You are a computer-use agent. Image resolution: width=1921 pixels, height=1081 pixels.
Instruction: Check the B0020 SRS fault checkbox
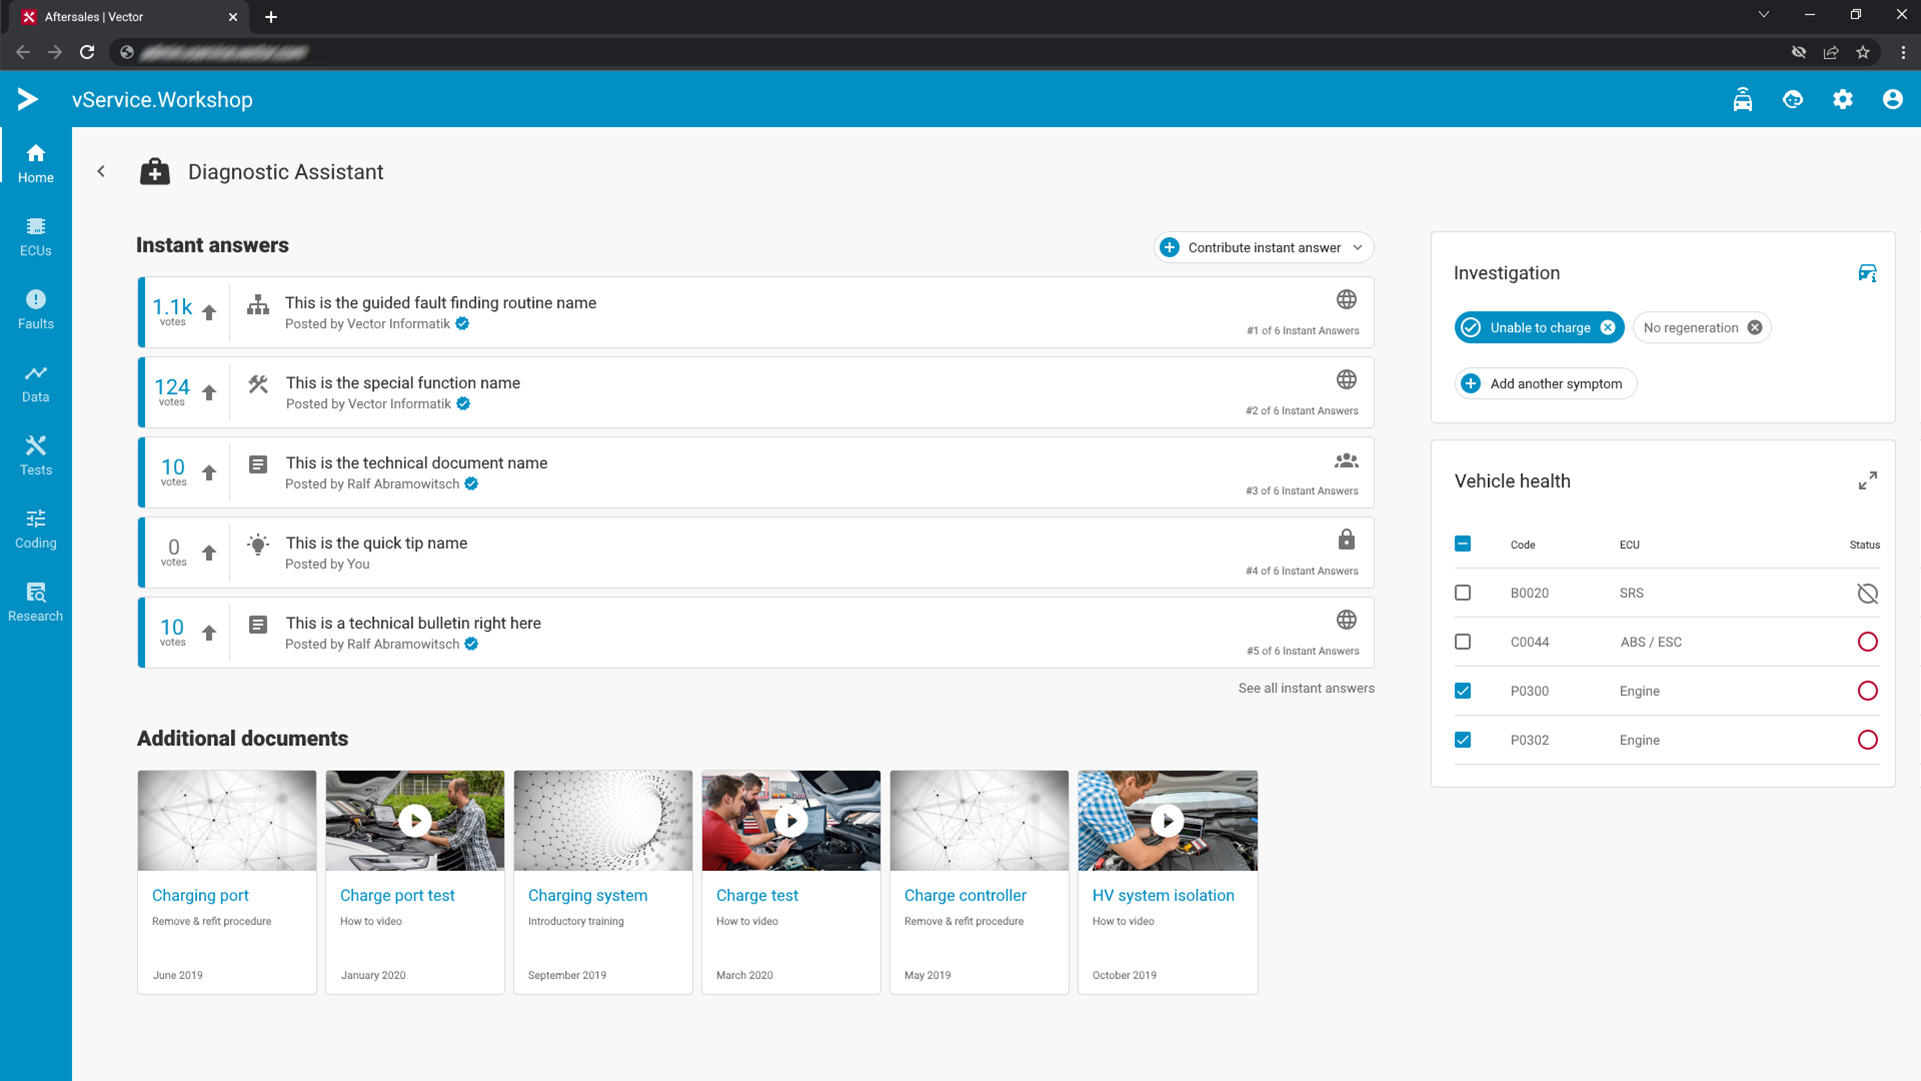click(1462, 593)
